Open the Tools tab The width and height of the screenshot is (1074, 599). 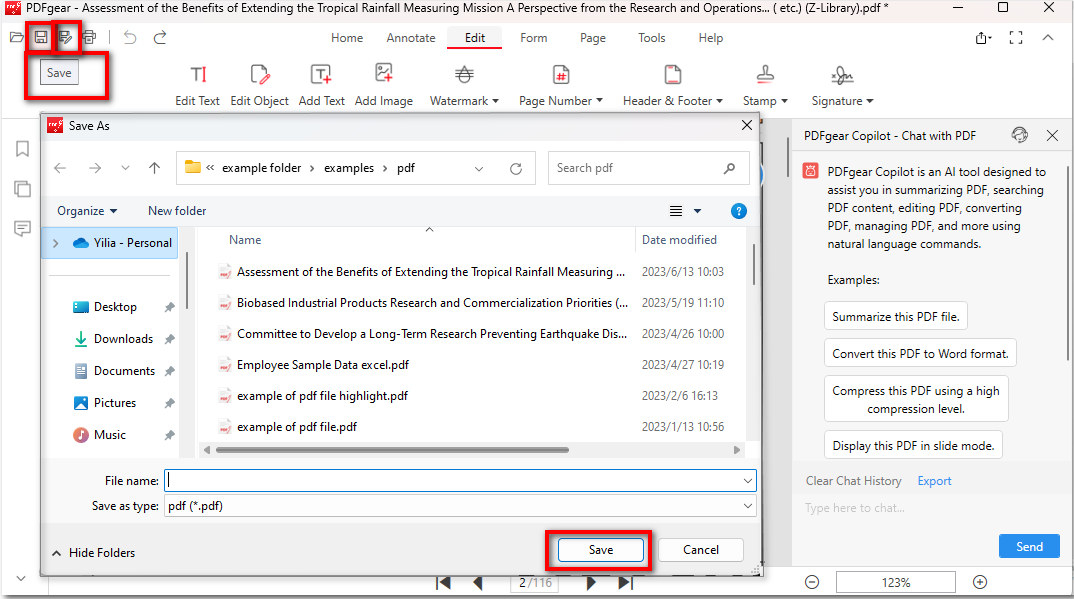tap(651, 38)
